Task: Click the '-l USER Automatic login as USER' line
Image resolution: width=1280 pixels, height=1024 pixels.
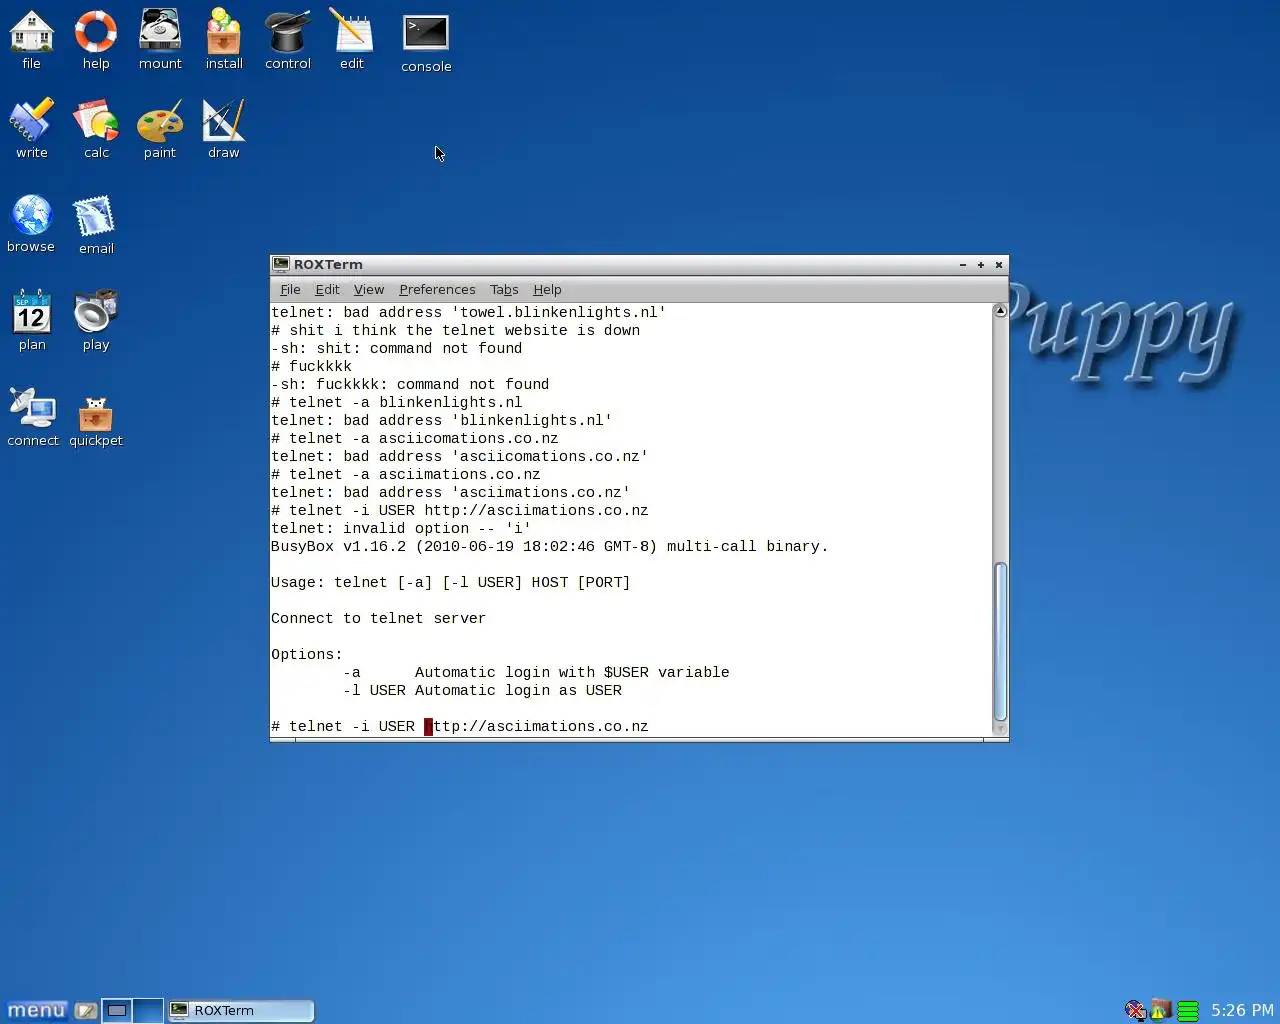Action: click(x=482, y=691)
